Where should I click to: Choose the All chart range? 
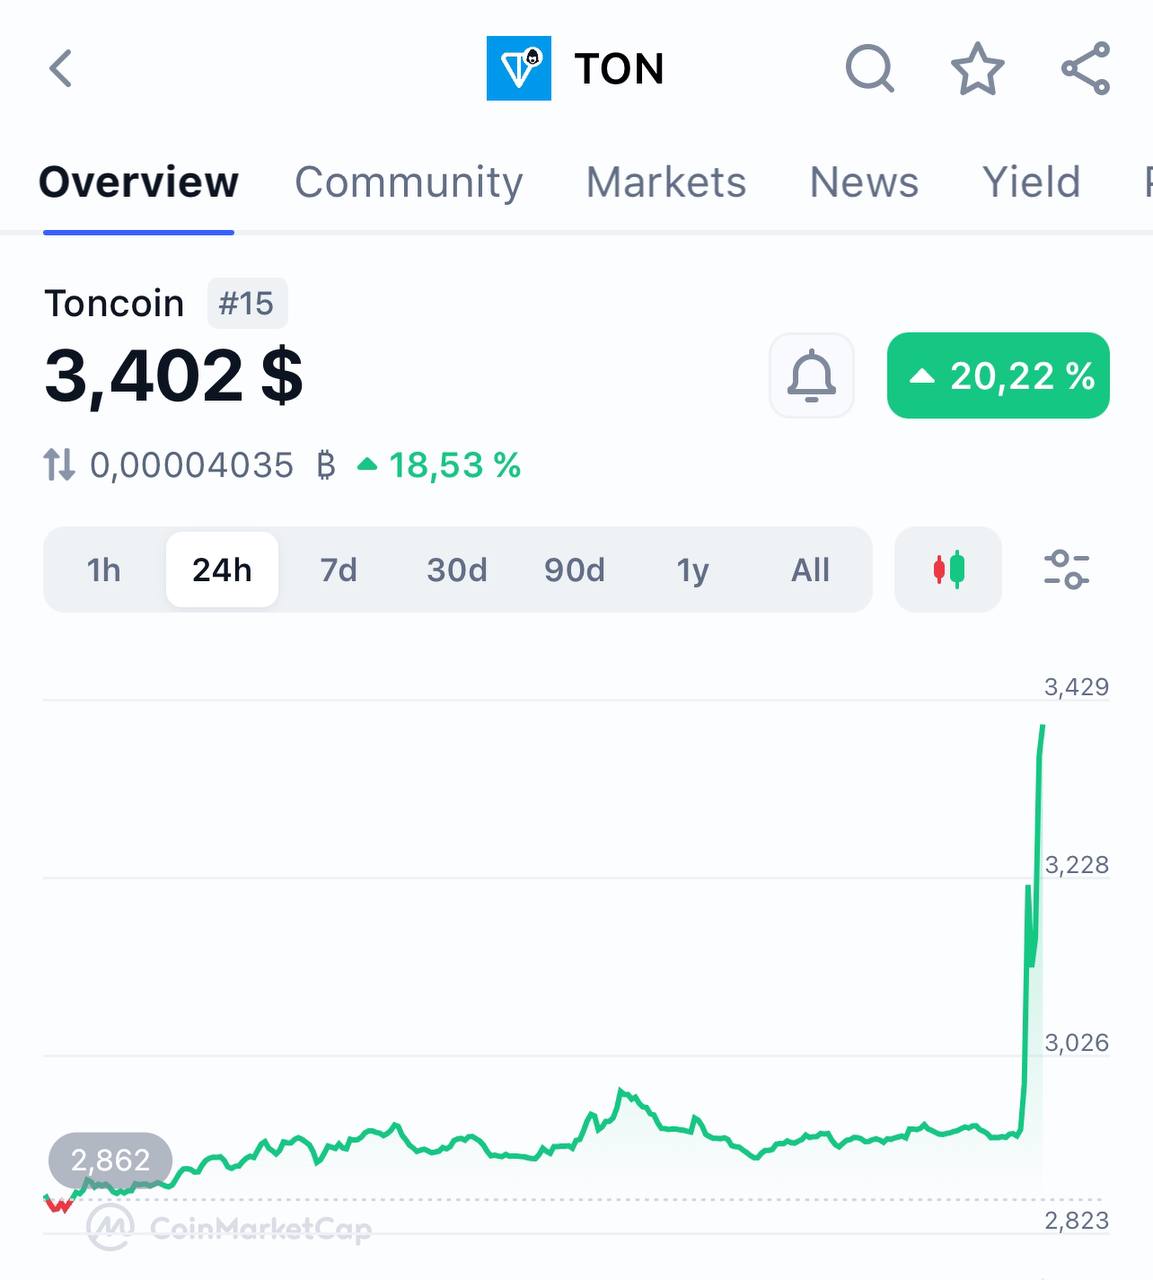811,570
